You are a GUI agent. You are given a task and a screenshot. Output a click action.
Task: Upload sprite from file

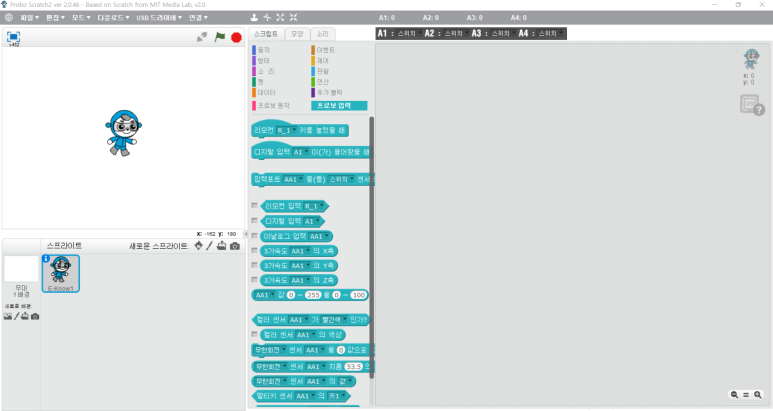click(x=221, y=245)
